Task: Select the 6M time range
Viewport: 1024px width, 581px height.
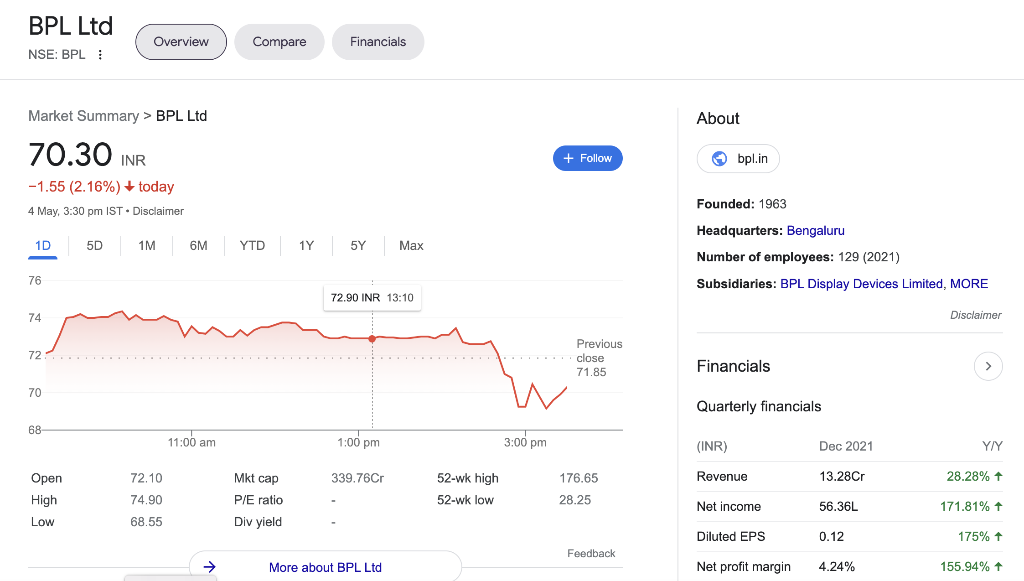Action: click(x=198, y=245)
